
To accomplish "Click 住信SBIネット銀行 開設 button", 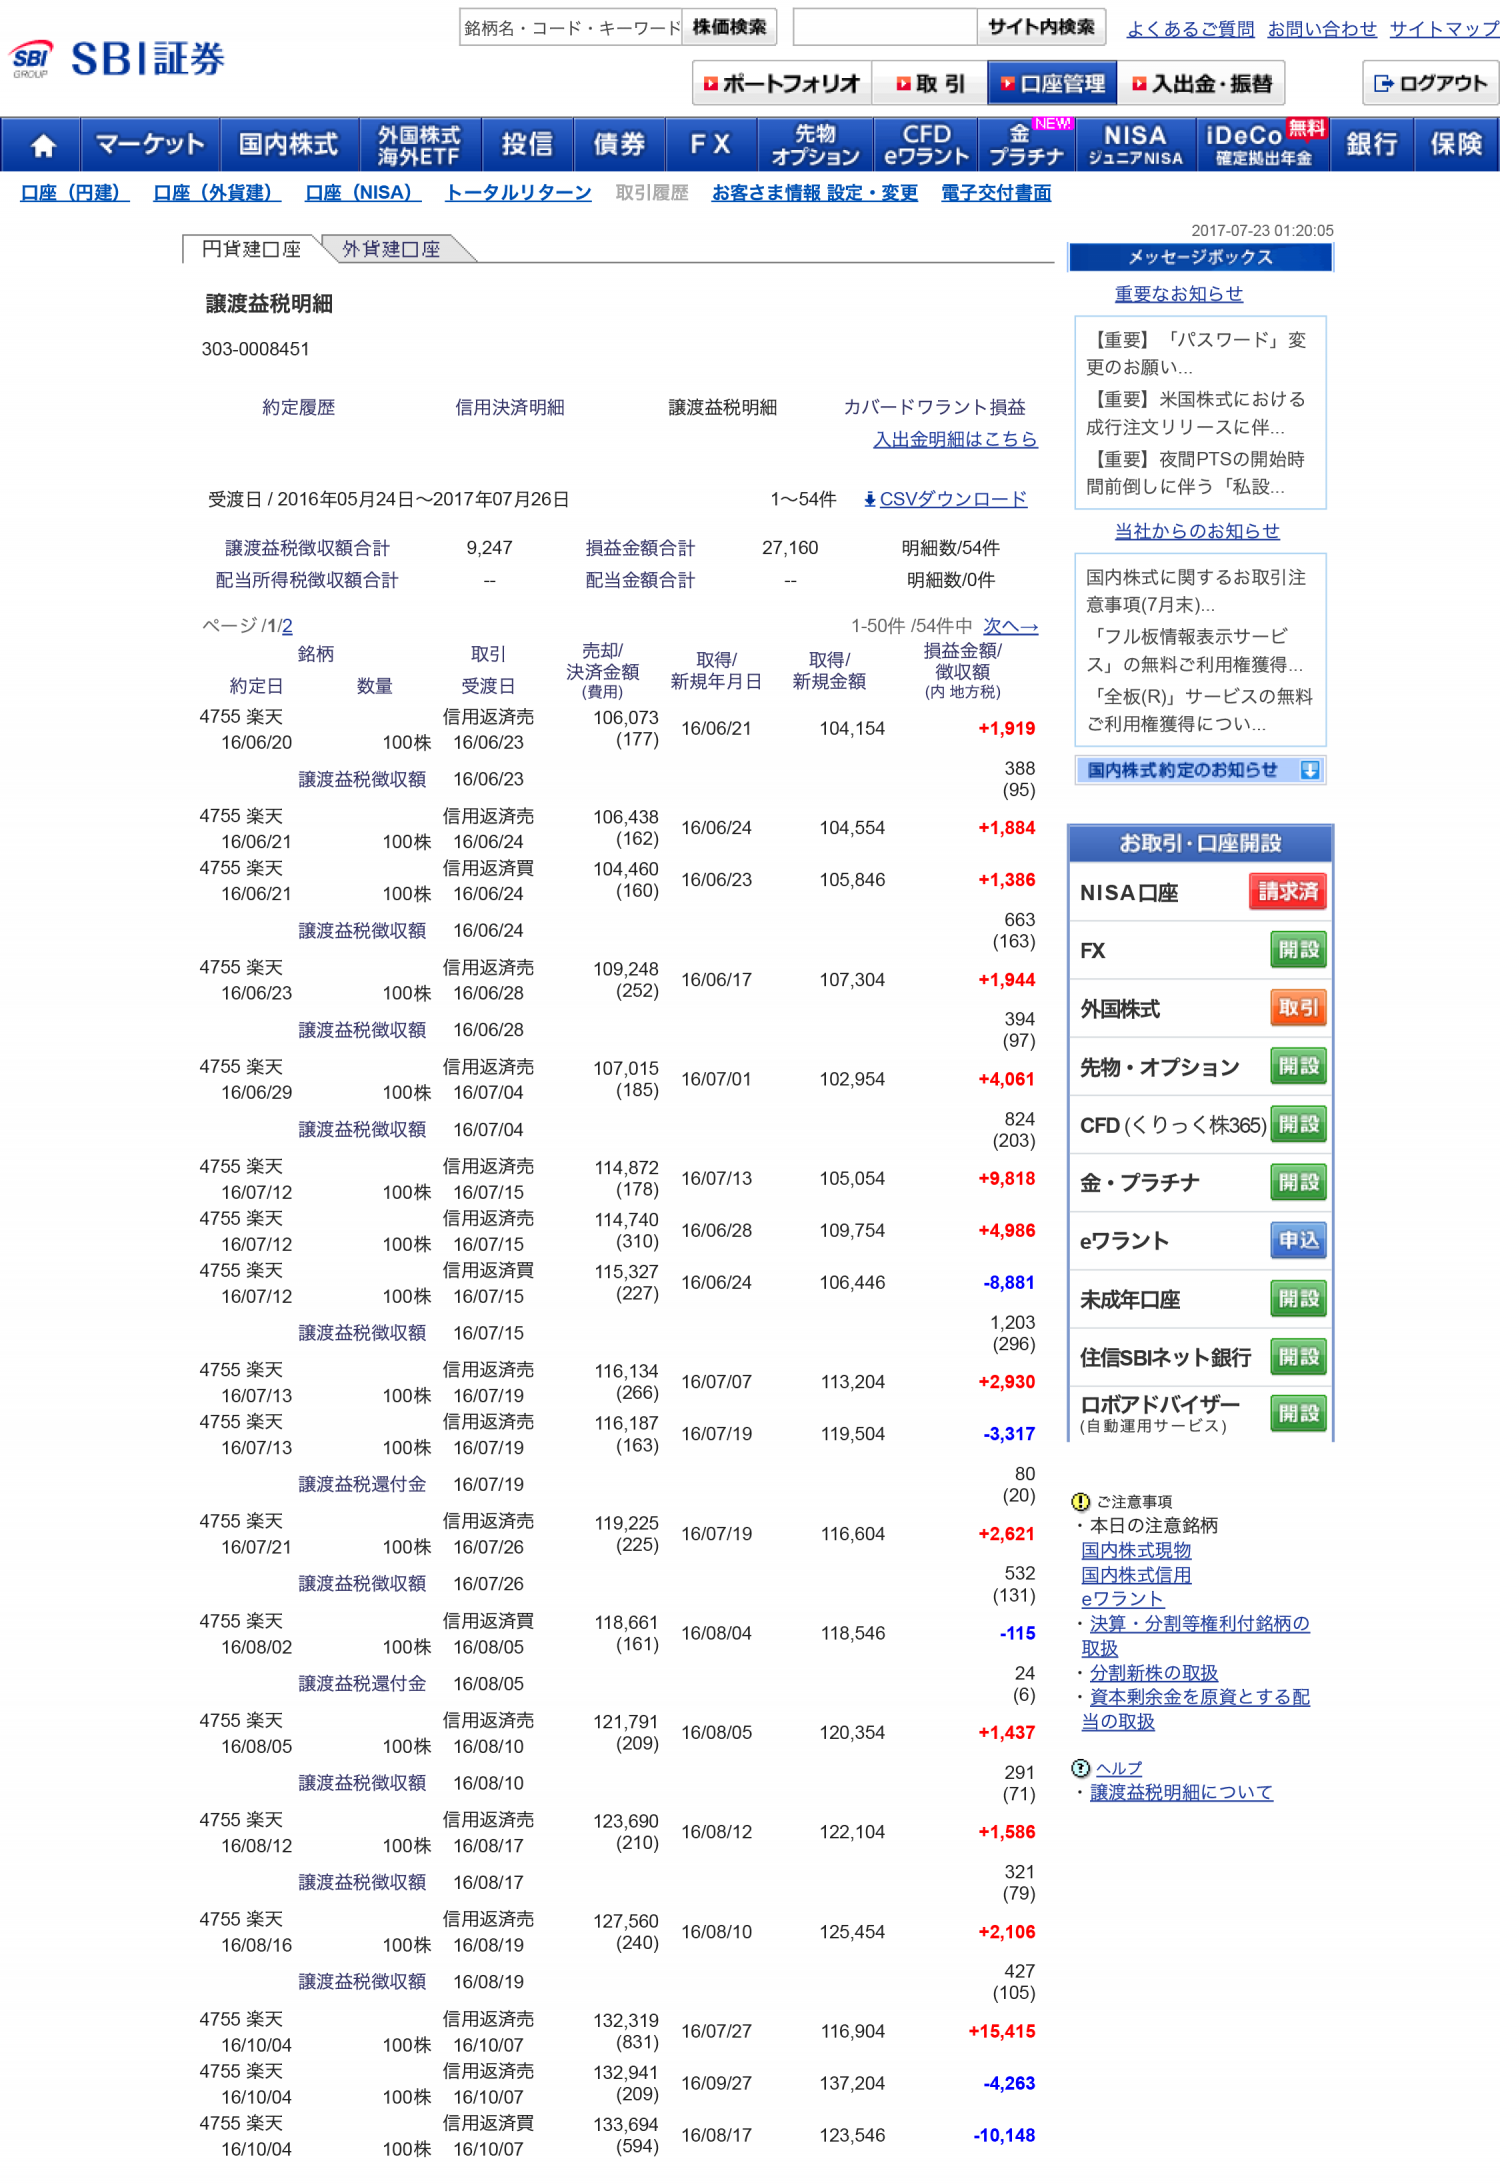I will click(x=1298, y=1356).
